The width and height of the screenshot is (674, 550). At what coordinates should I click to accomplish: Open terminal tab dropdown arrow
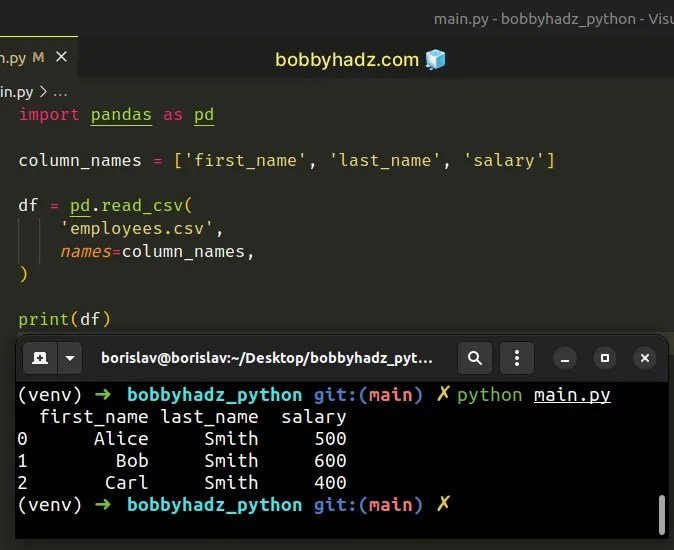[x=70, y=358]
